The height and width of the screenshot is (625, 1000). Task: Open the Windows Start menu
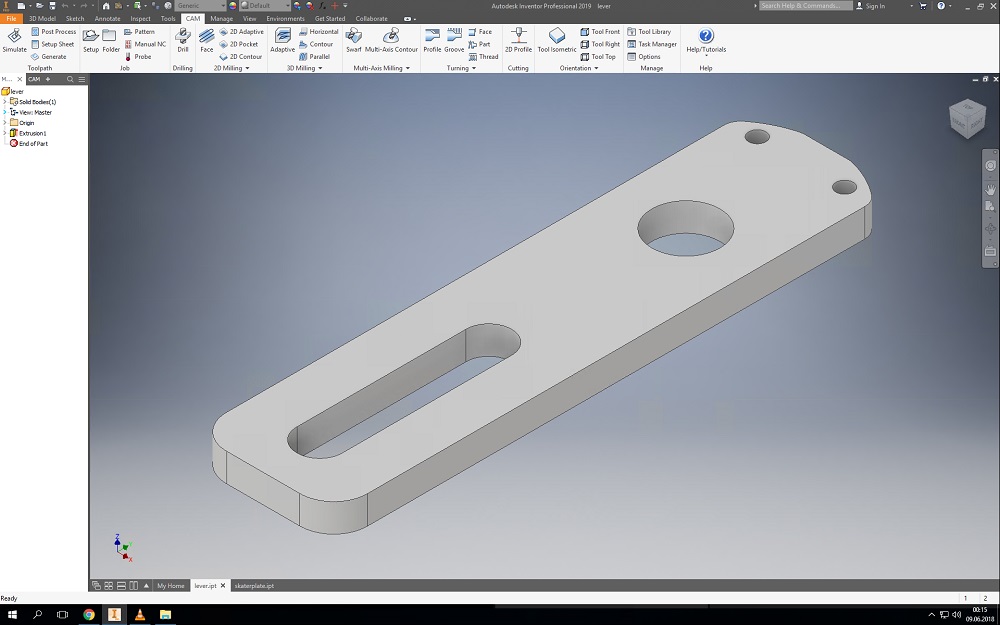point(12,615)
